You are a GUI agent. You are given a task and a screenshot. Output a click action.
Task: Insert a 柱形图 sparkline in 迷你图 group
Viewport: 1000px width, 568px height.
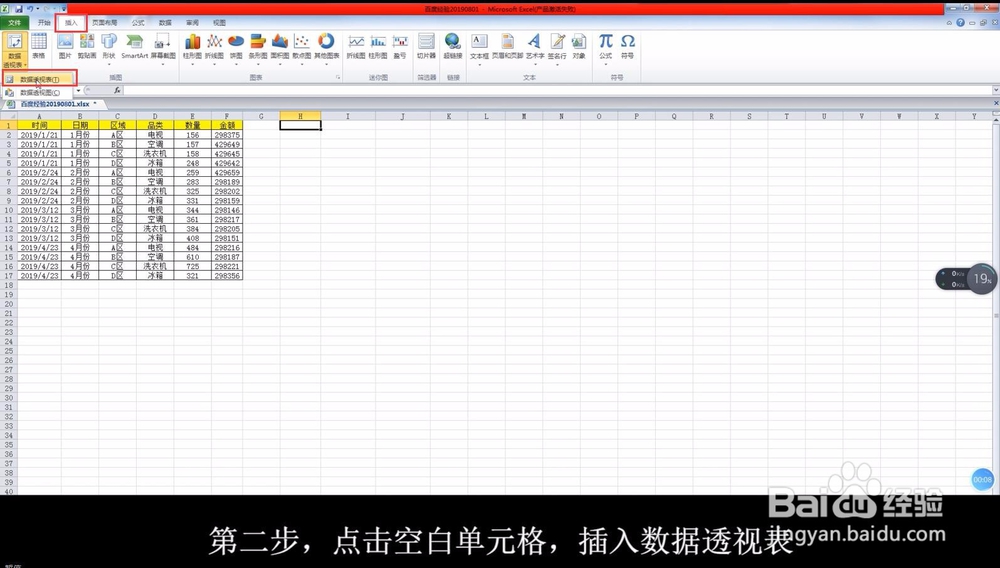(378, 46)
